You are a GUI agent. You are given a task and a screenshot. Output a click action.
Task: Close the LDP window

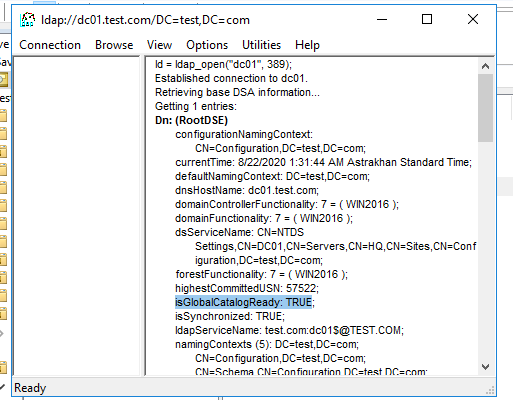click(473, 19)
